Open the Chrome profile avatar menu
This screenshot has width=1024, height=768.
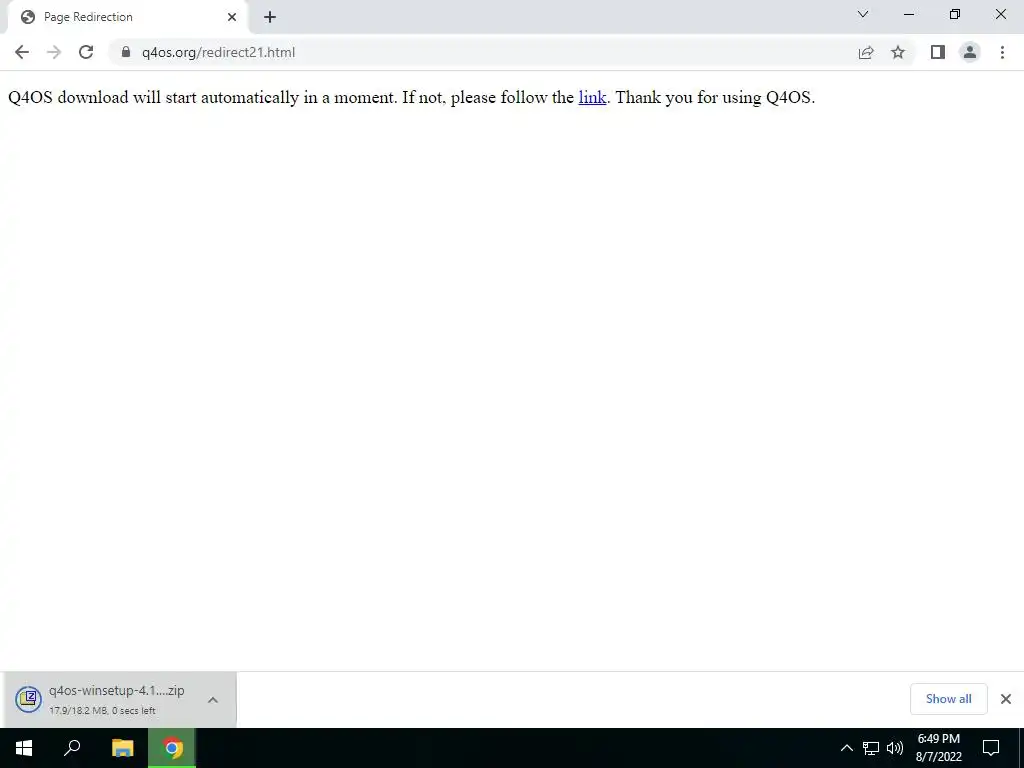click(x=970, y=52)
